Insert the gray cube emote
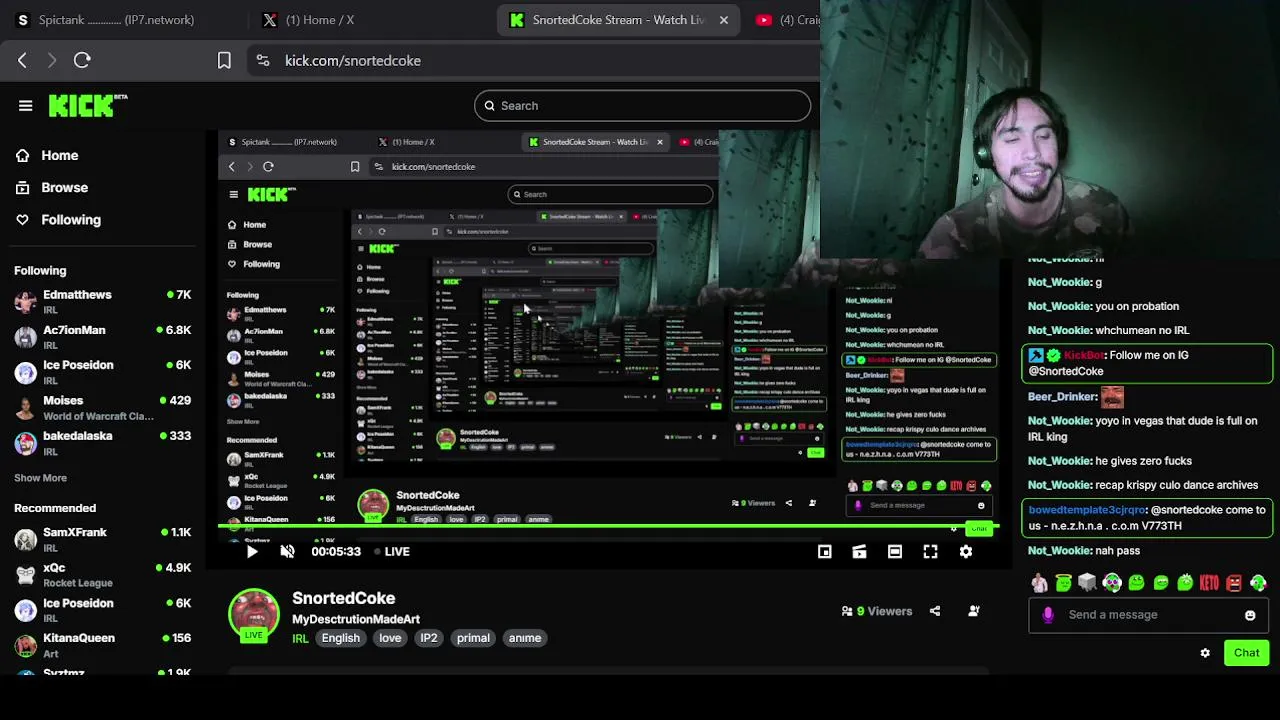Viewport: 1280px width, 720px height. pos(1088,582)
